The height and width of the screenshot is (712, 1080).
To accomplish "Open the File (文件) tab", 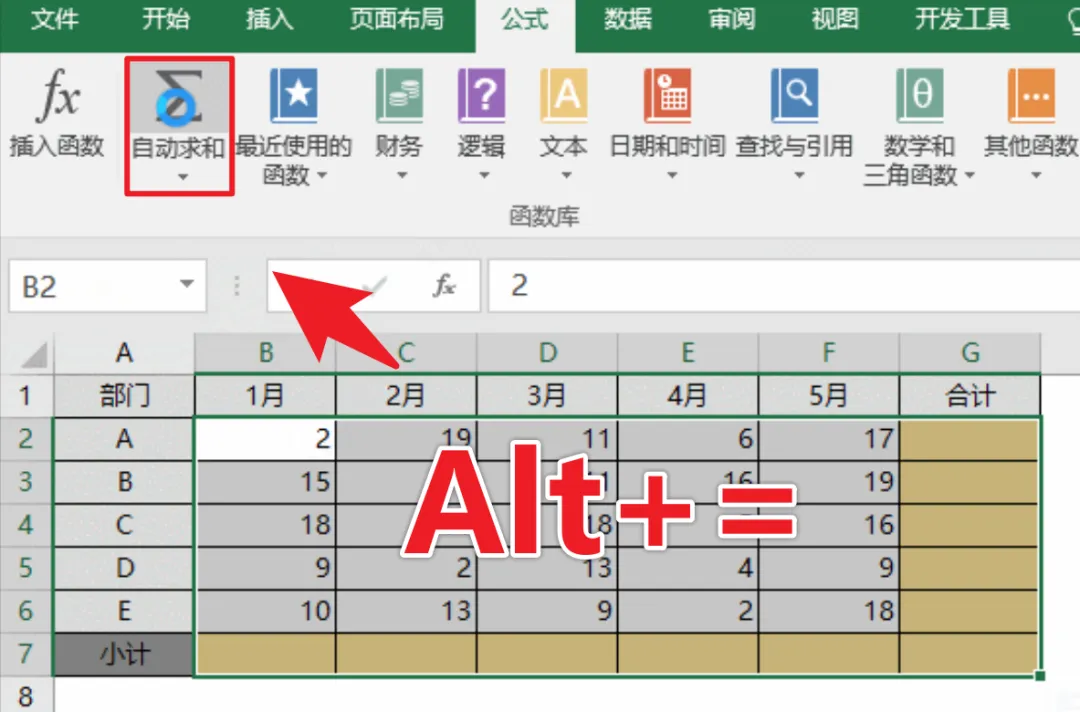I will [55, 19].
